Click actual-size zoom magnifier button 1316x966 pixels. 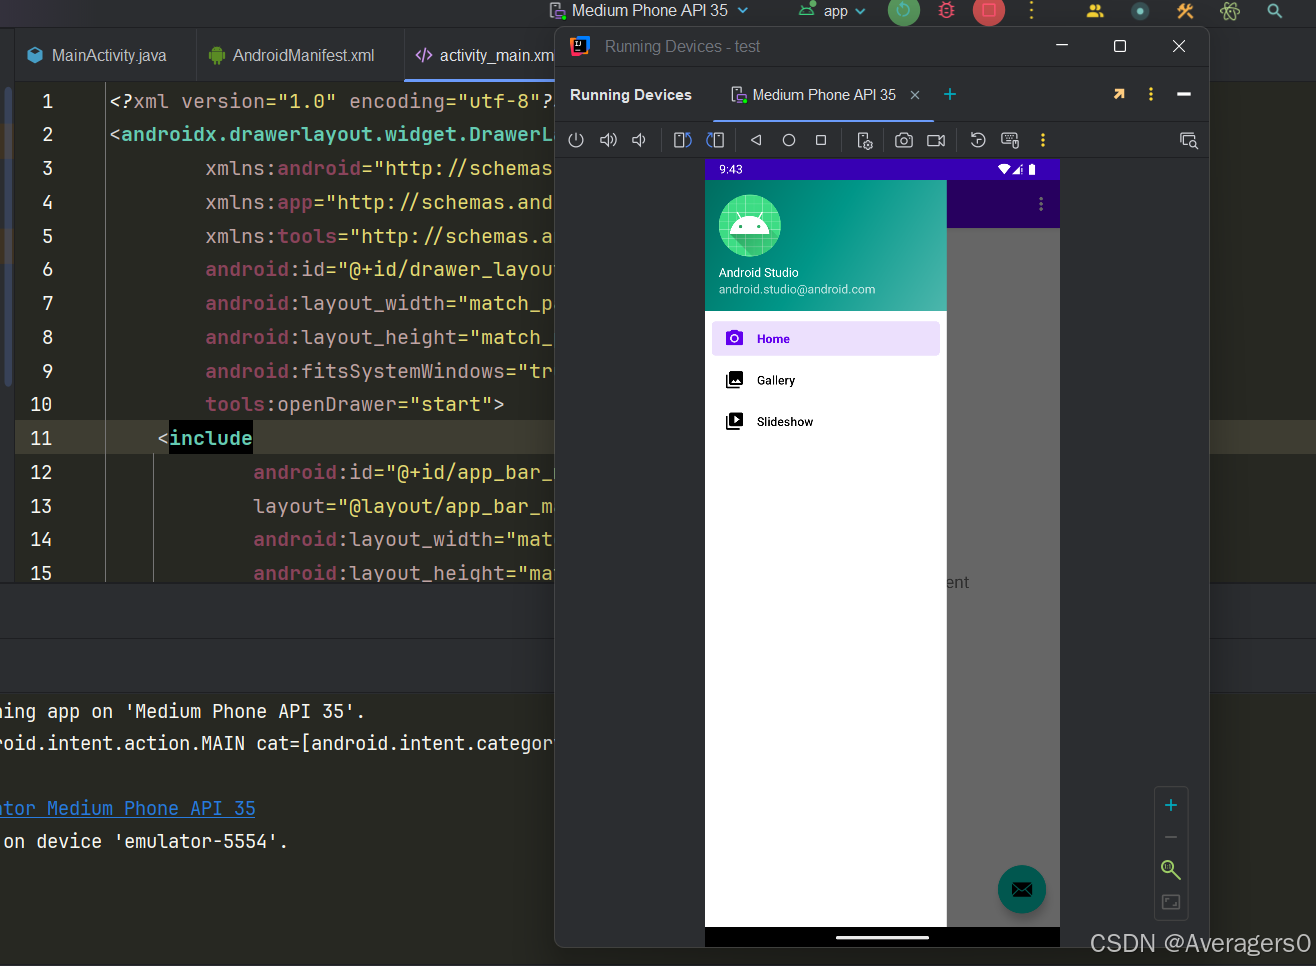[1171, 870]
